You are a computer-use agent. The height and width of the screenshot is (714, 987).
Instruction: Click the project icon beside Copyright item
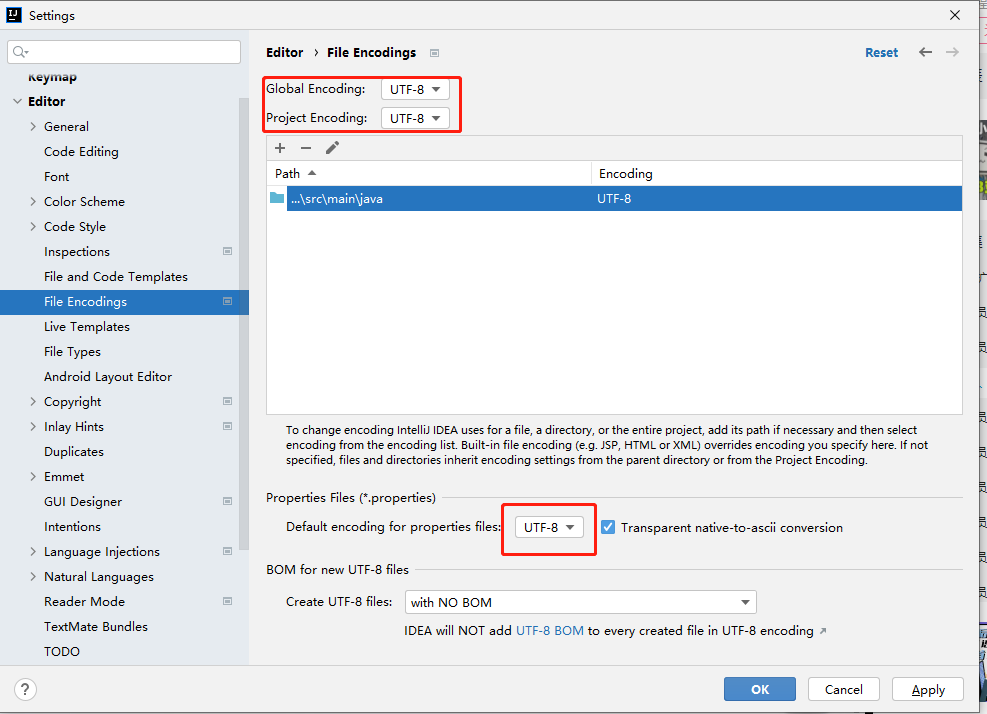227,401
